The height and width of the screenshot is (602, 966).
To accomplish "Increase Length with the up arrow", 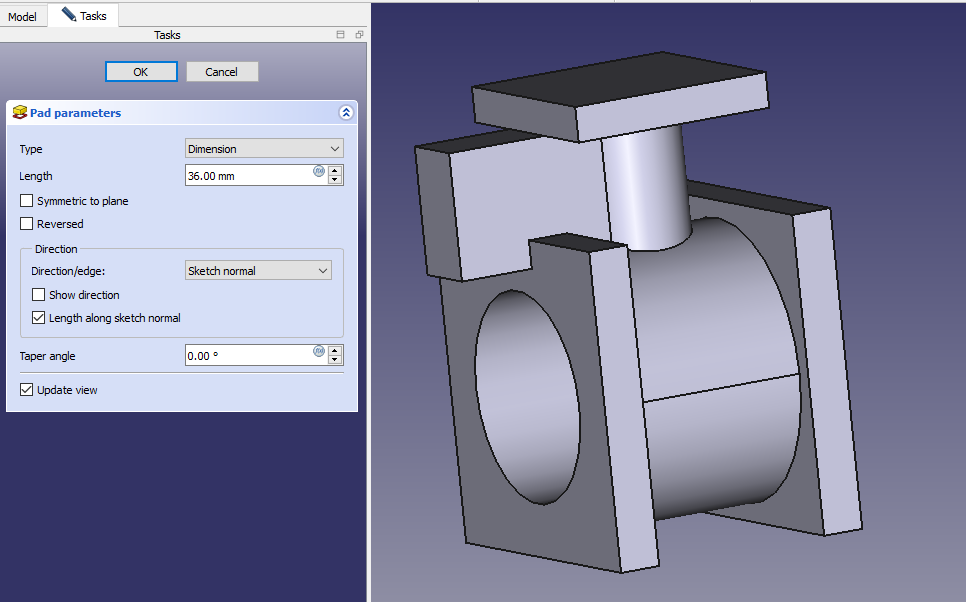I will click(335, 170).
